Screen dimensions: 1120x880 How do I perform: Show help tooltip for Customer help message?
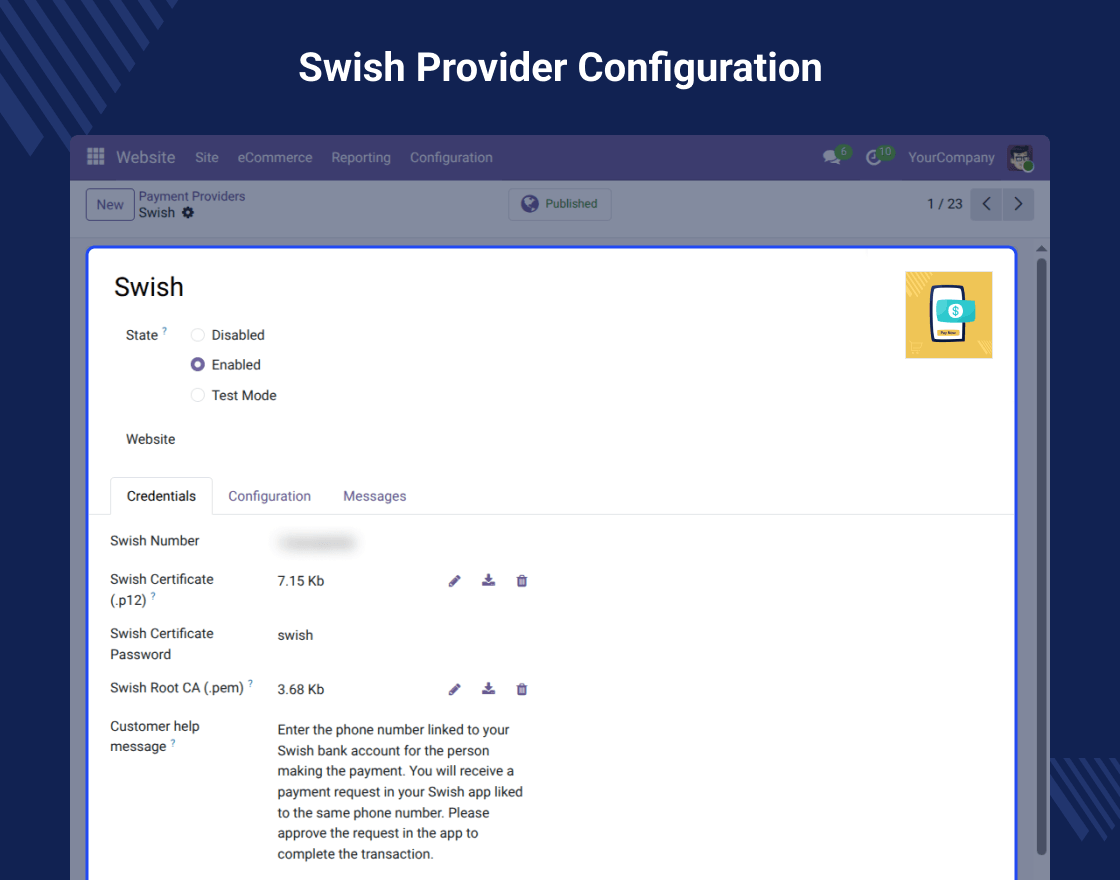(173, 743)
